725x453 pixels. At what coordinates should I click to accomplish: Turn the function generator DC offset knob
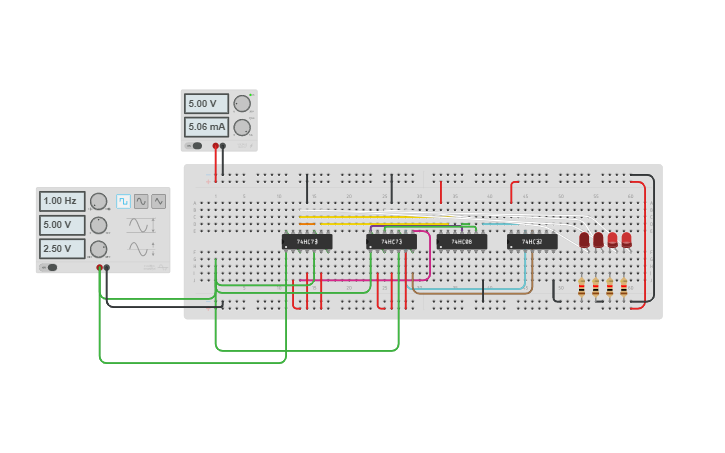coord(98,249)
